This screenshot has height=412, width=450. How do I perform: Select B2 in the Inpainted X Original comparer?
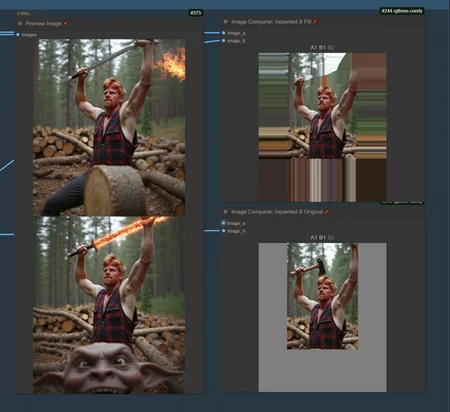331,238
